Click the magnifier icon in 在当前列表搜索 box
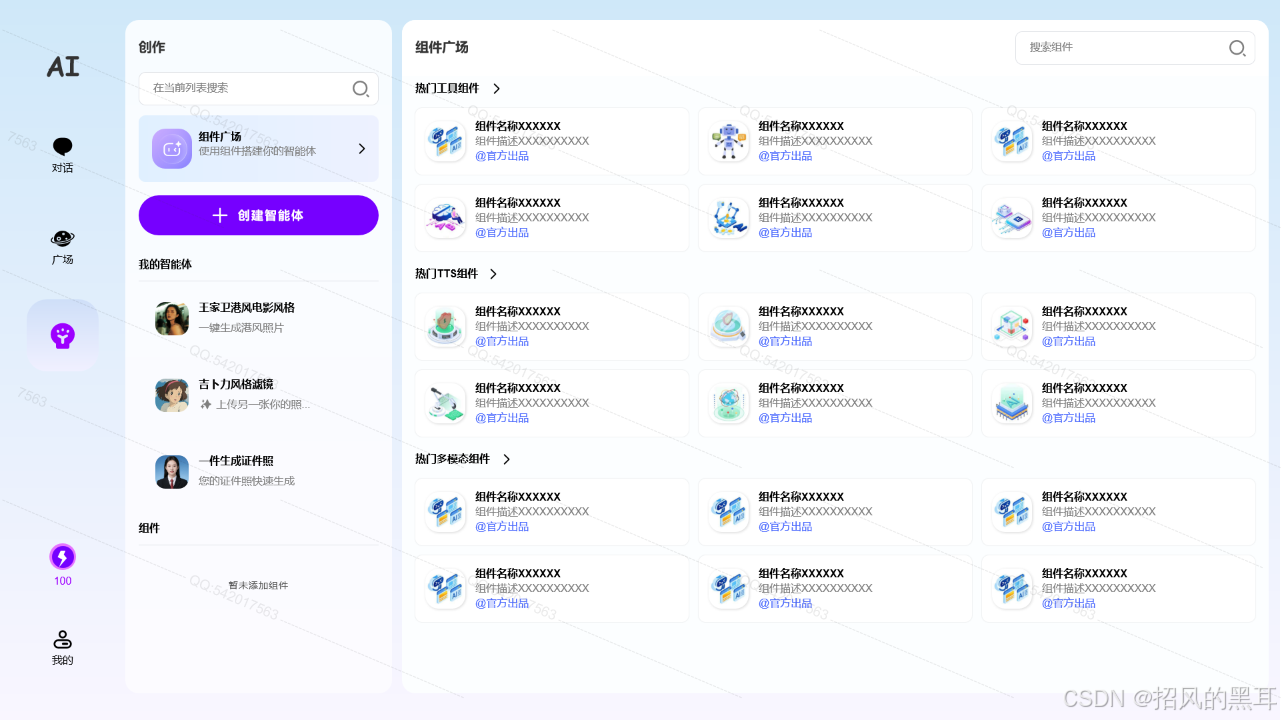 (x=361, y=89)
